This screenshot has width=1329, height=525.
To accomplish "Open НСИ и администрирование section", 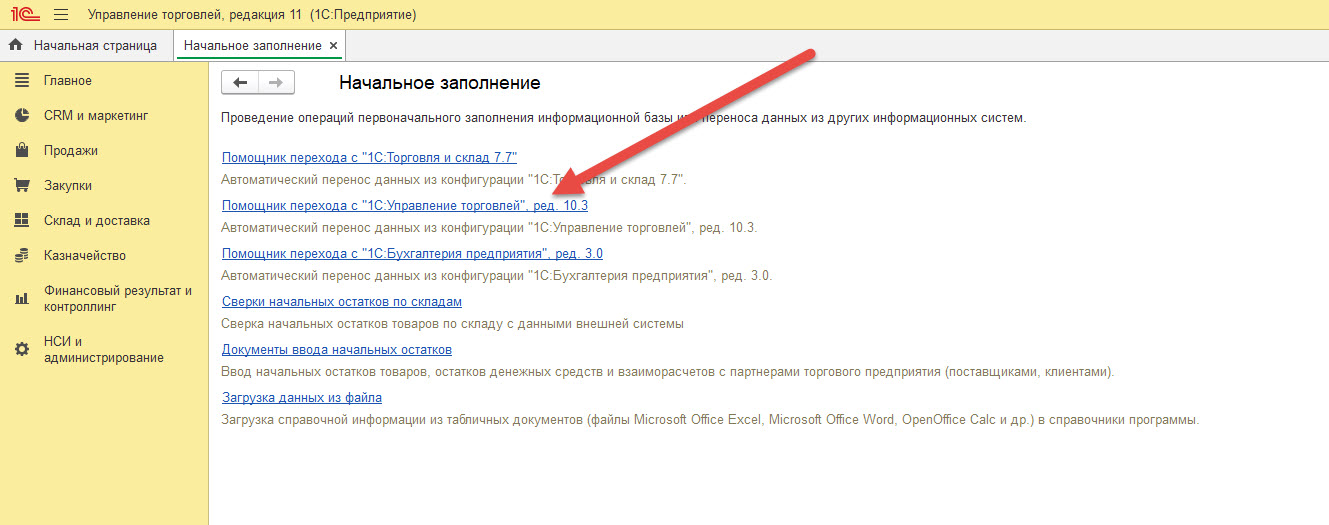I will point(104,349).
